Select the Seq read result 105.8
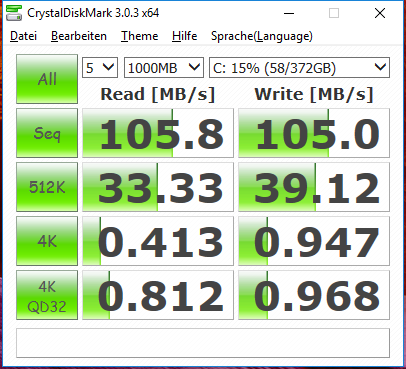The image size is (406, 369). [x=158, y=133]
